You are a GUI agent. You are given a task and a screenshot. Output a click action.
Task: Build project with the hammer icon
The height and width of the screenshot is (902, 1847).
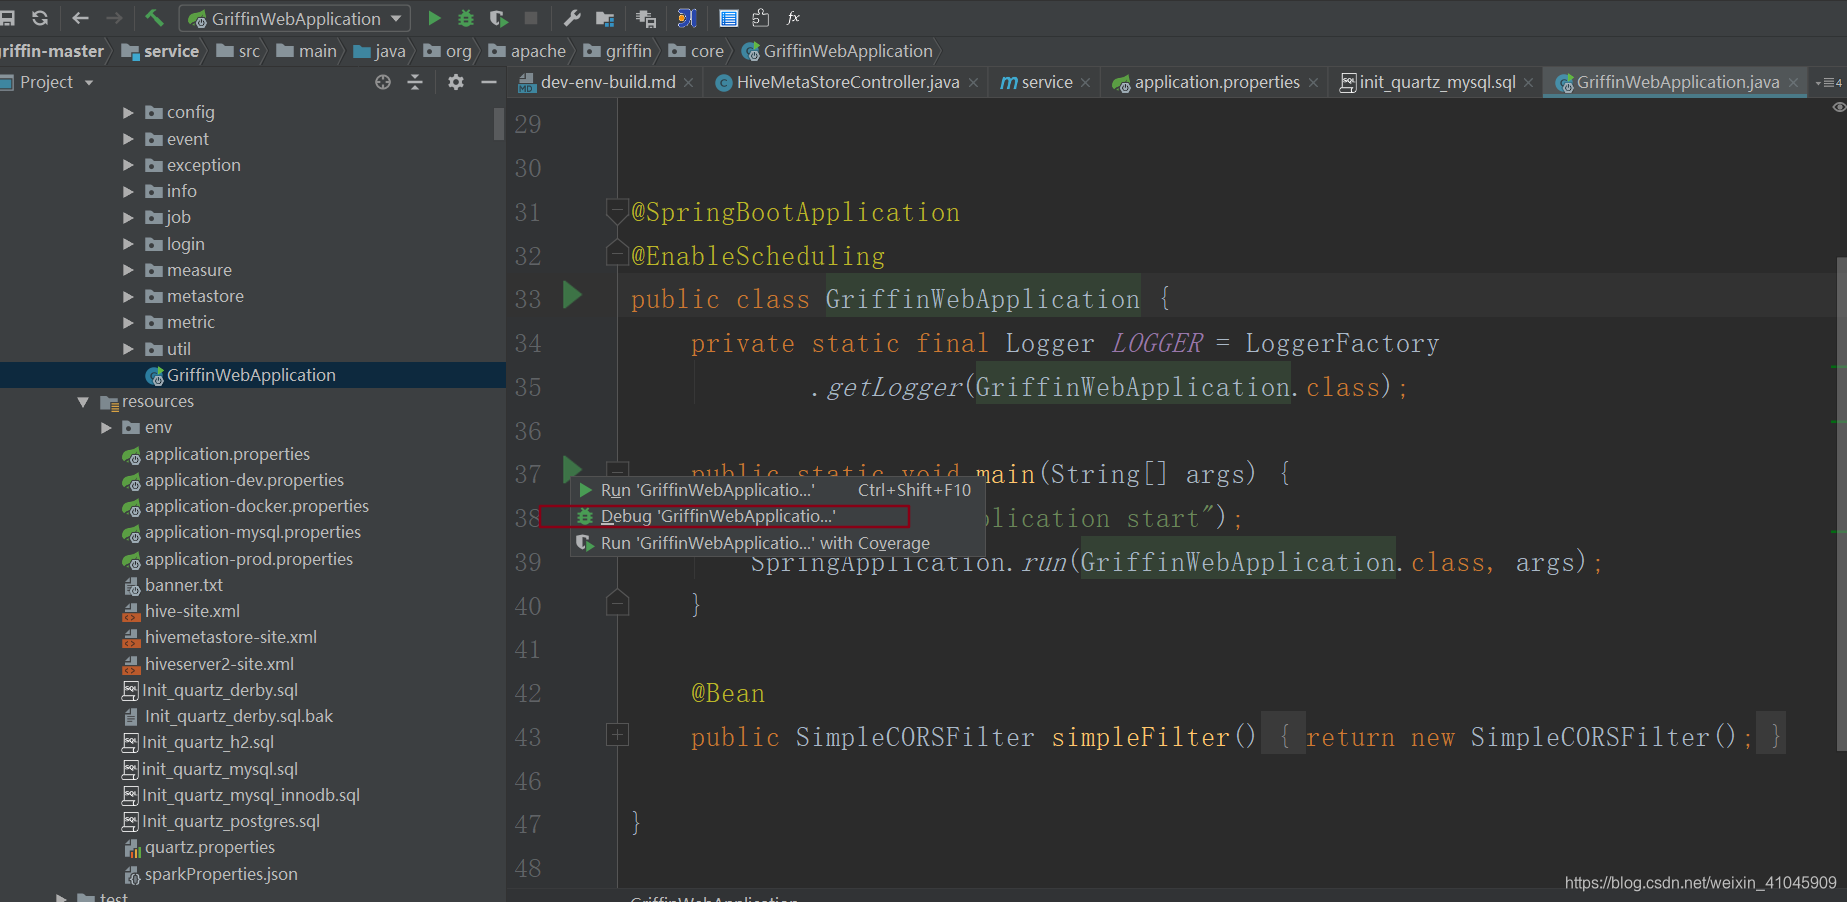click(154, 18)
